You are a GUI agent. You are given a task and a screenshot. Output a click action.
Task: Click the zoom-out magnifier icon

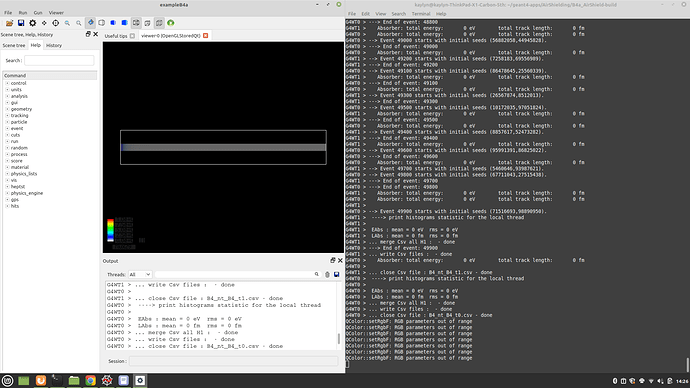[67, 23]
